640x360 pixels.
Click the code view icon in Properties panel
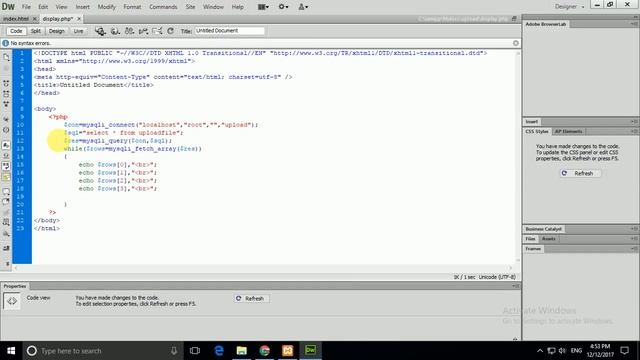tap(12, 301)
